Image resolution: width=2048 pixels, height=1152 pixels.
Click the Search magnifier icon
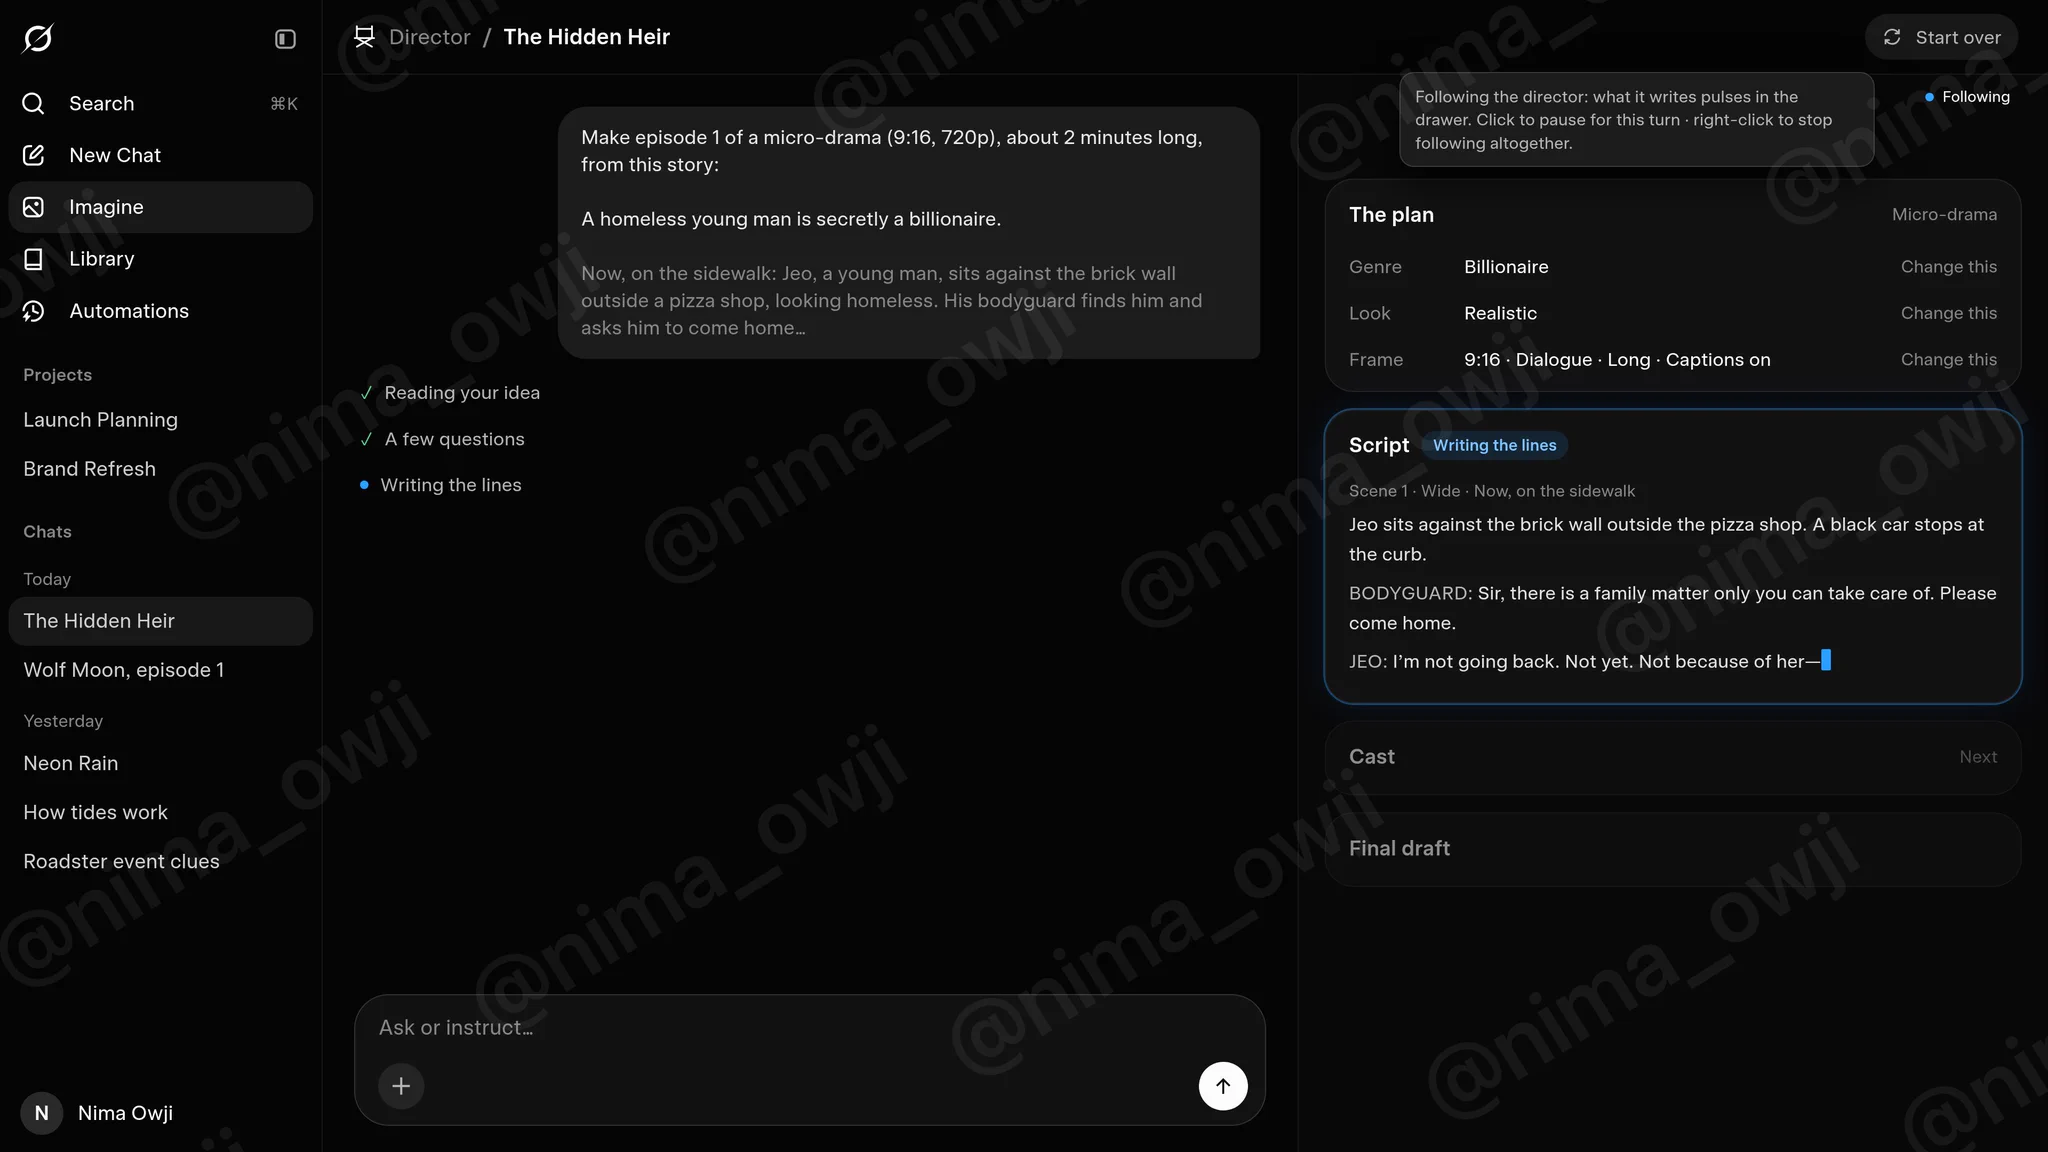[33, 103]
